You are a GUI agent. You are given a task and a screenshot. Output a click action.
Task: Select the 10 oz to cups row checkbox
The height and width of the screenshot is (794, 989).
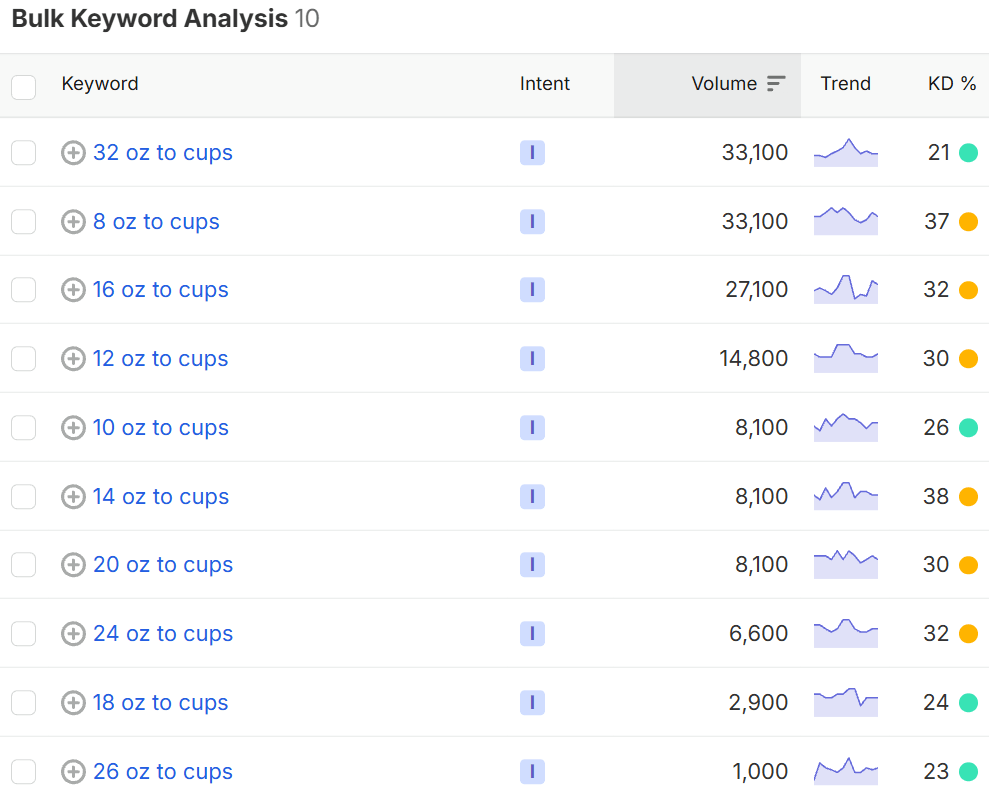pyautogui.click(x=23, y=428)
